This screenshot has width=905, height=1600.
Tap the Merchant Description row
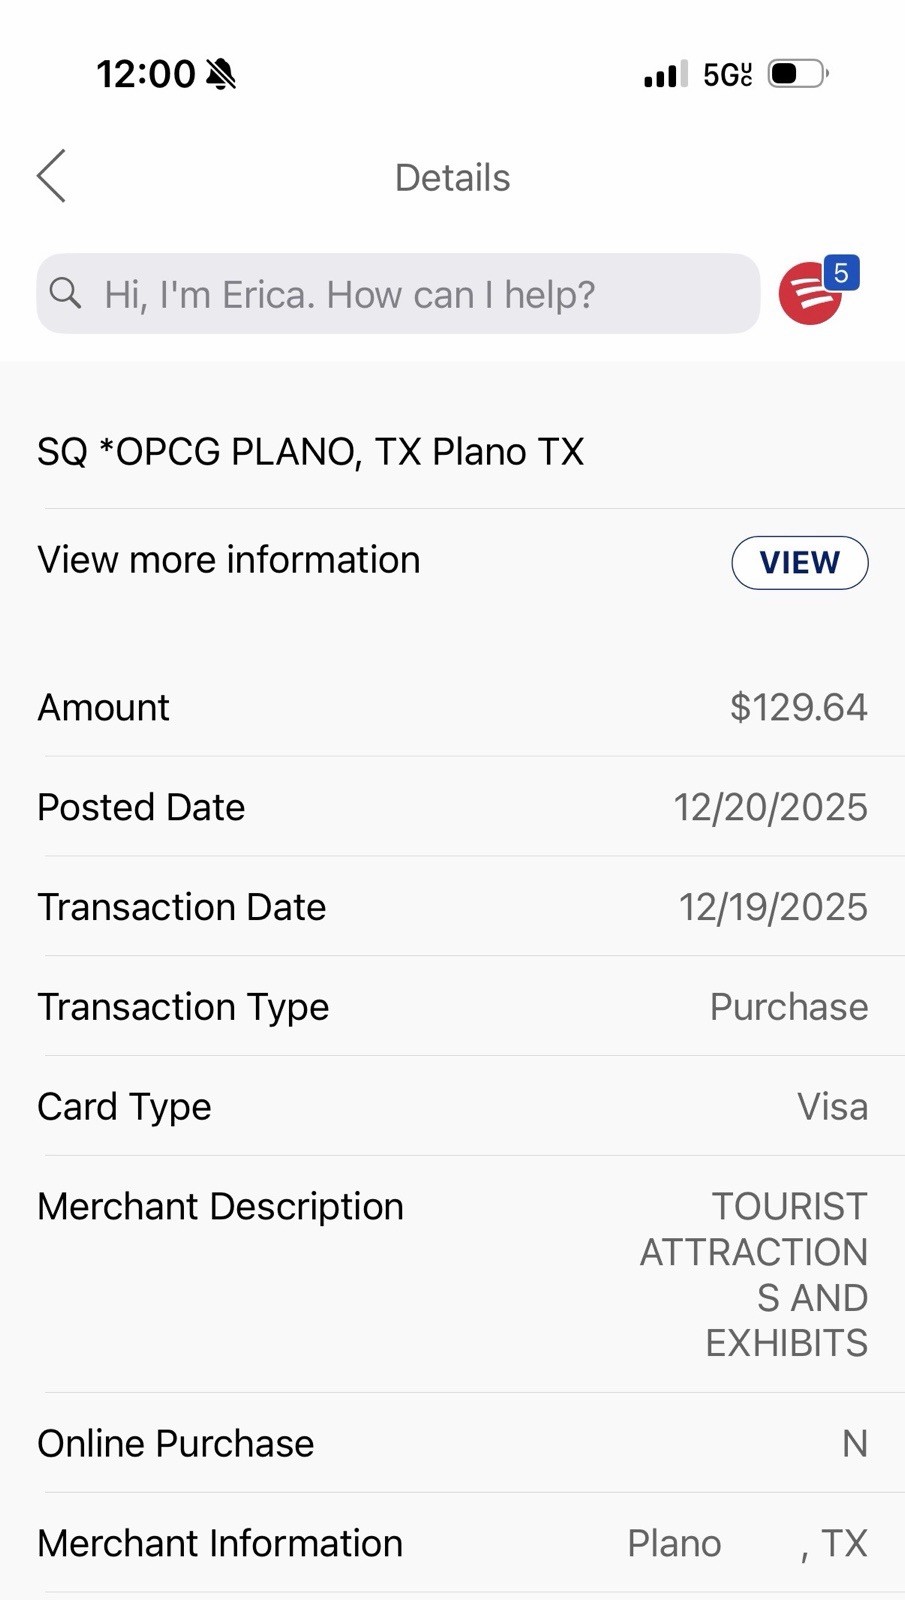pos(452,1274)
